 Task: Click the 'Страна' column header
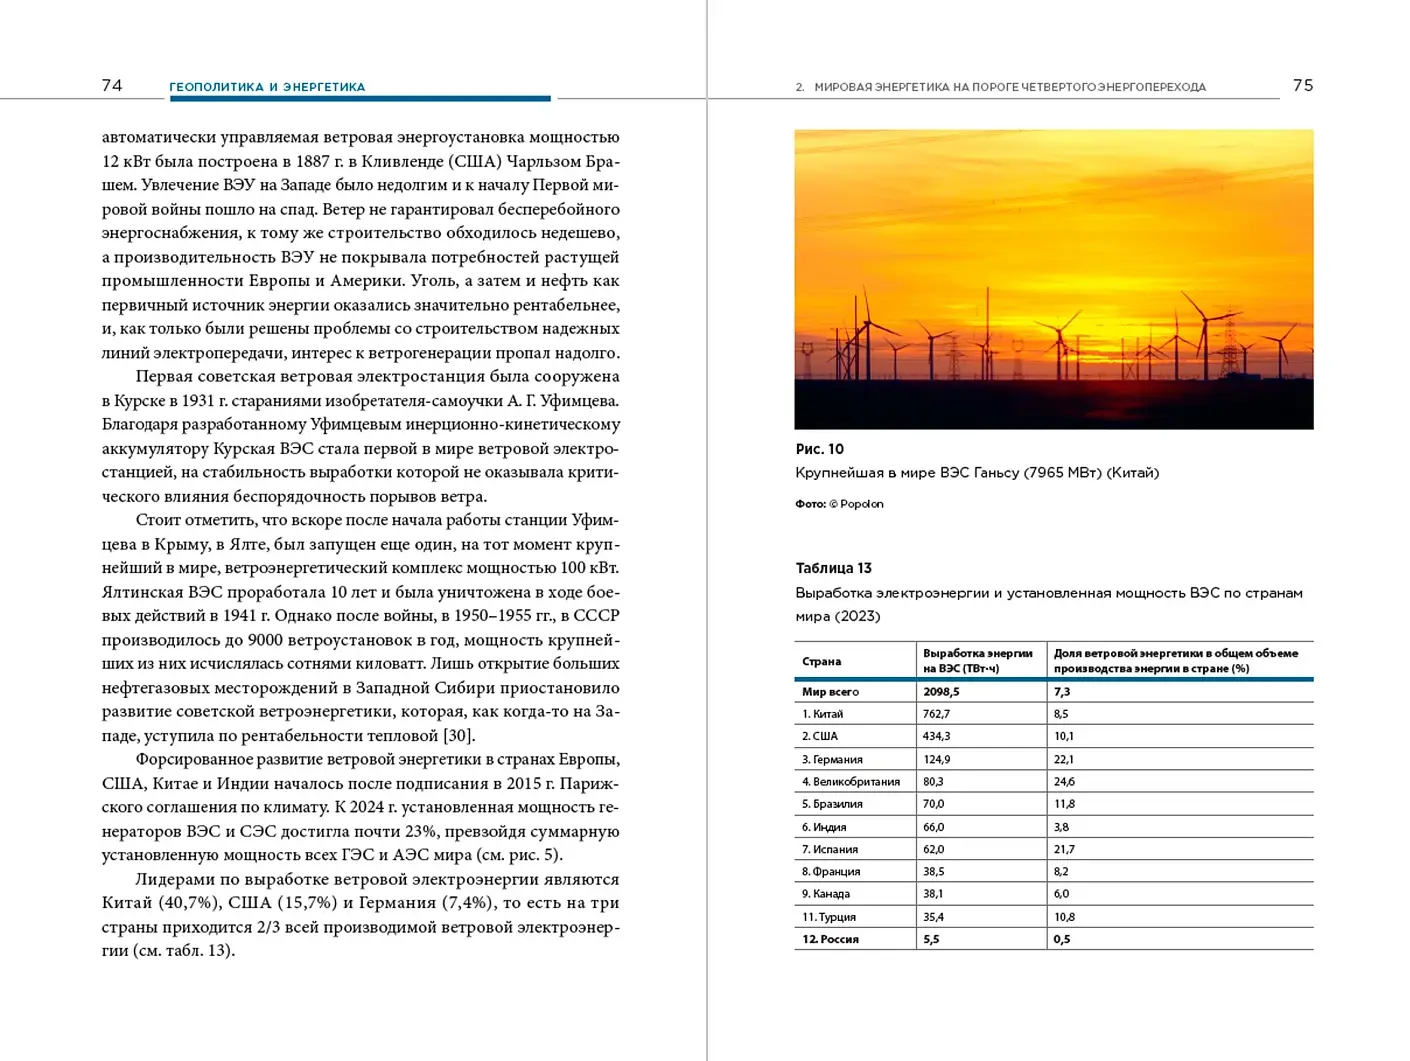point(821,661)
